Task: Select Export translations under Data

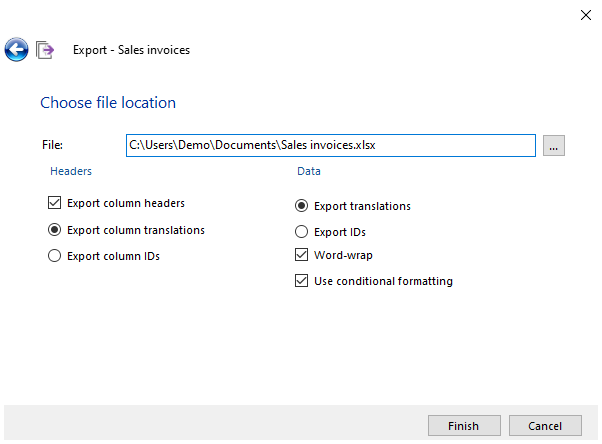Action: click(302, 206)
